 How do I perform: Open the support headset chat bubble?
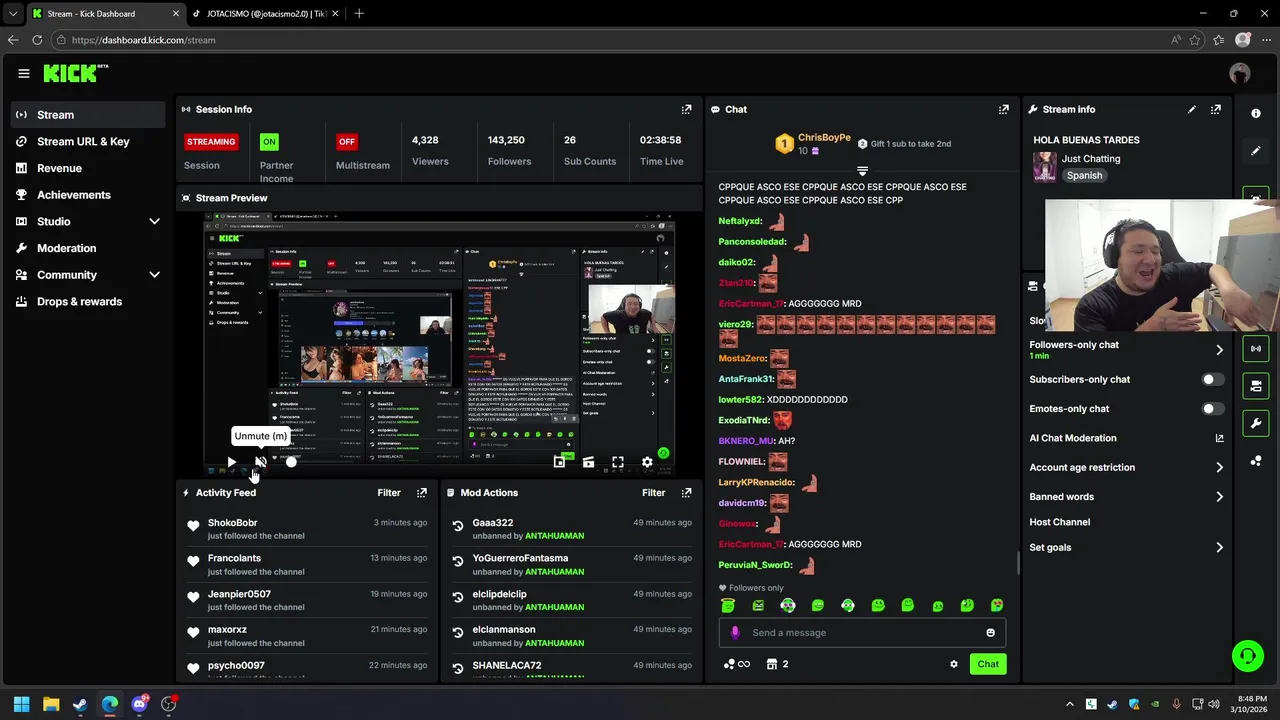pos(1247,656)
